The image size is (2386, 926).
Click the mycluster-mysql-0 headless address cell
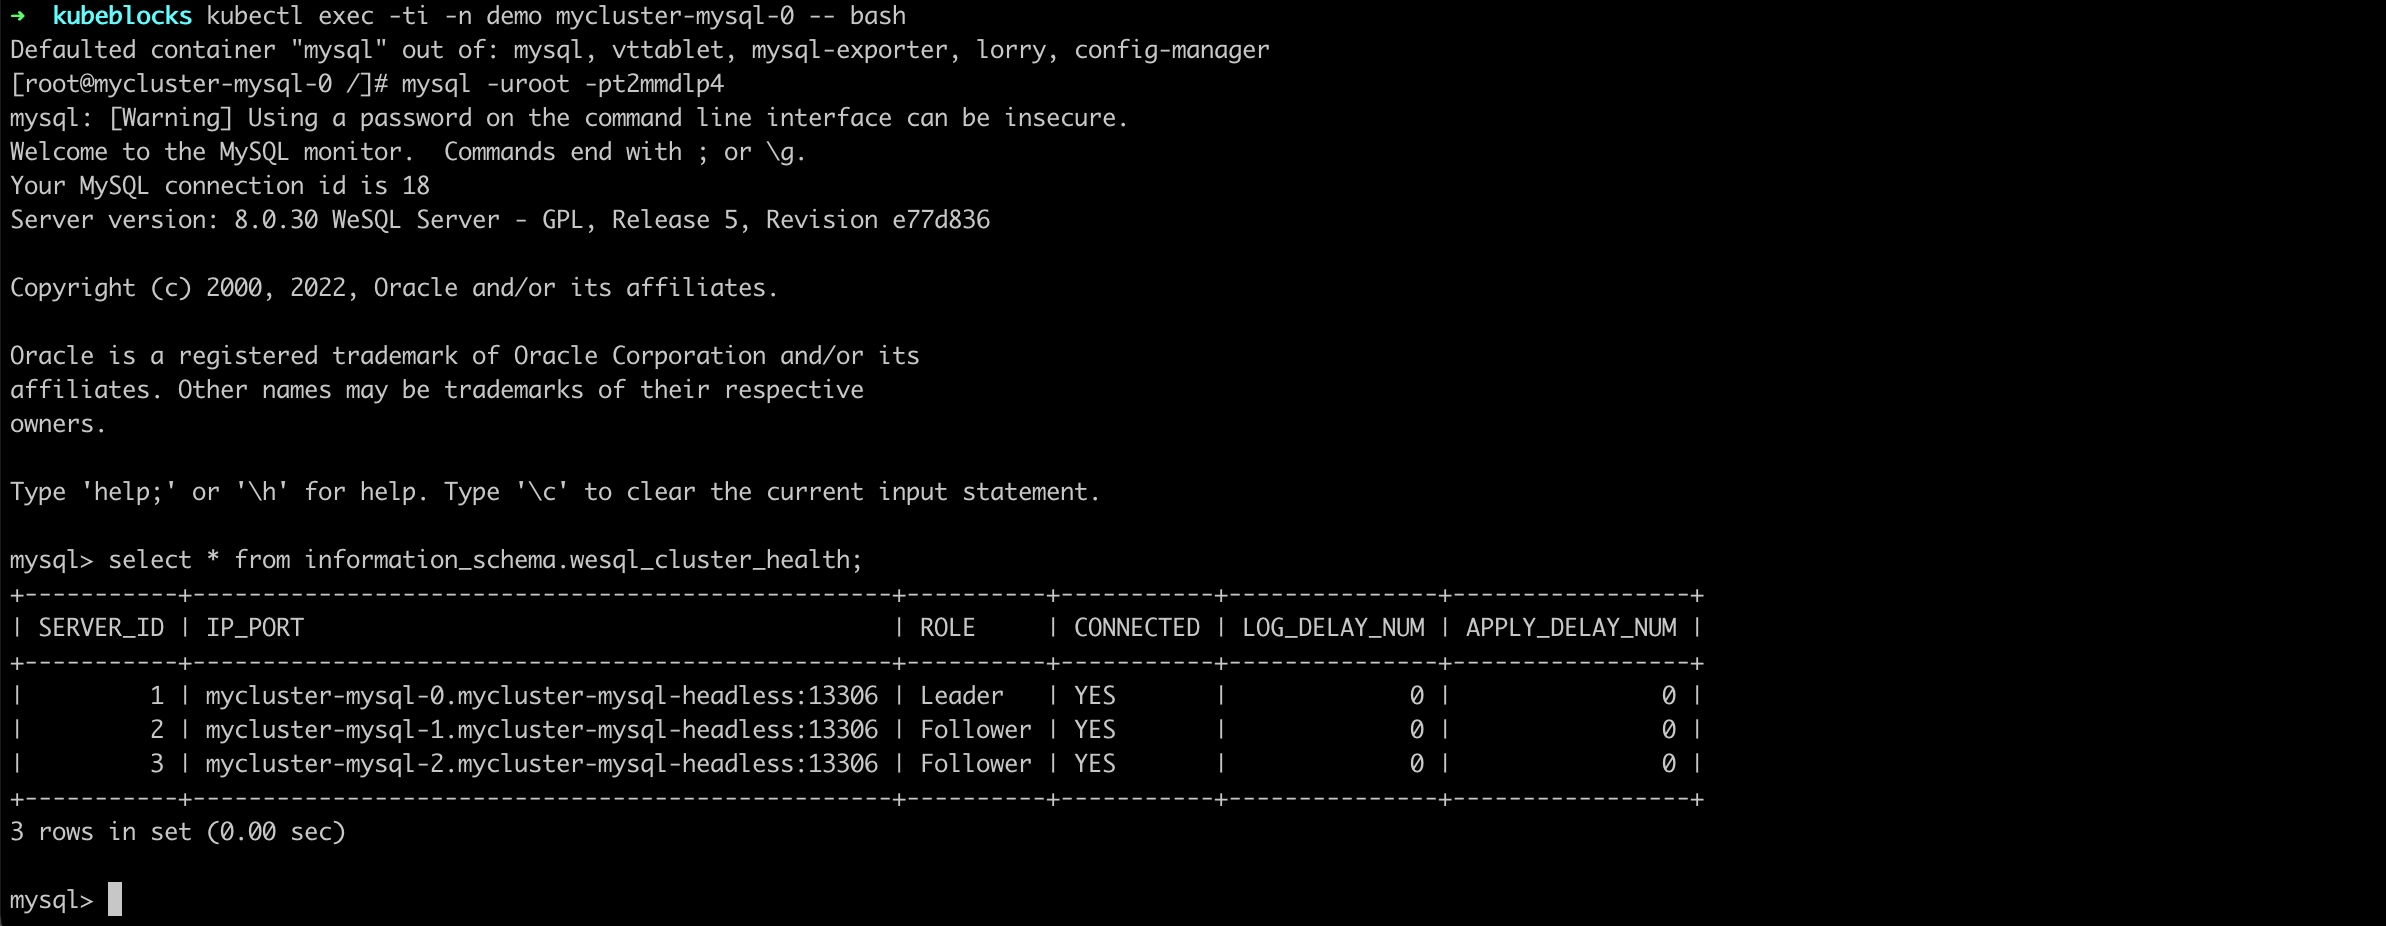(x=541, y=696)
